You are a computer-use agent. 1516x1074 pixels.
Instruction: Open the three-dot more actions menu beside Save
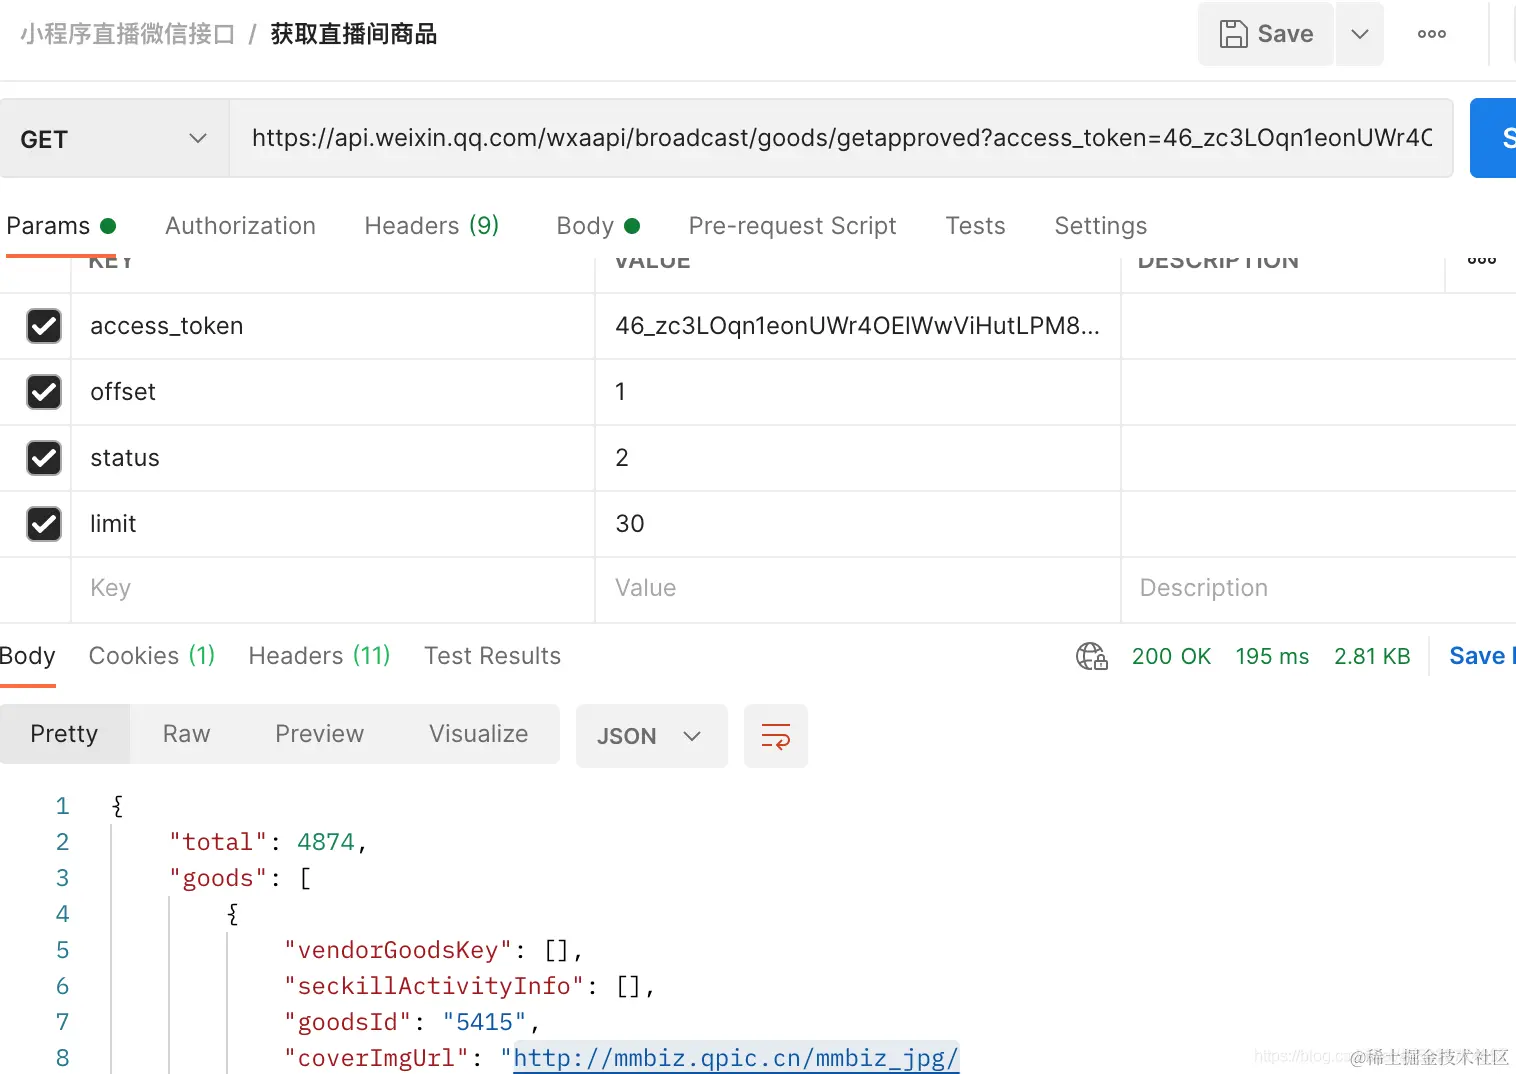(x=1431, y=34)
